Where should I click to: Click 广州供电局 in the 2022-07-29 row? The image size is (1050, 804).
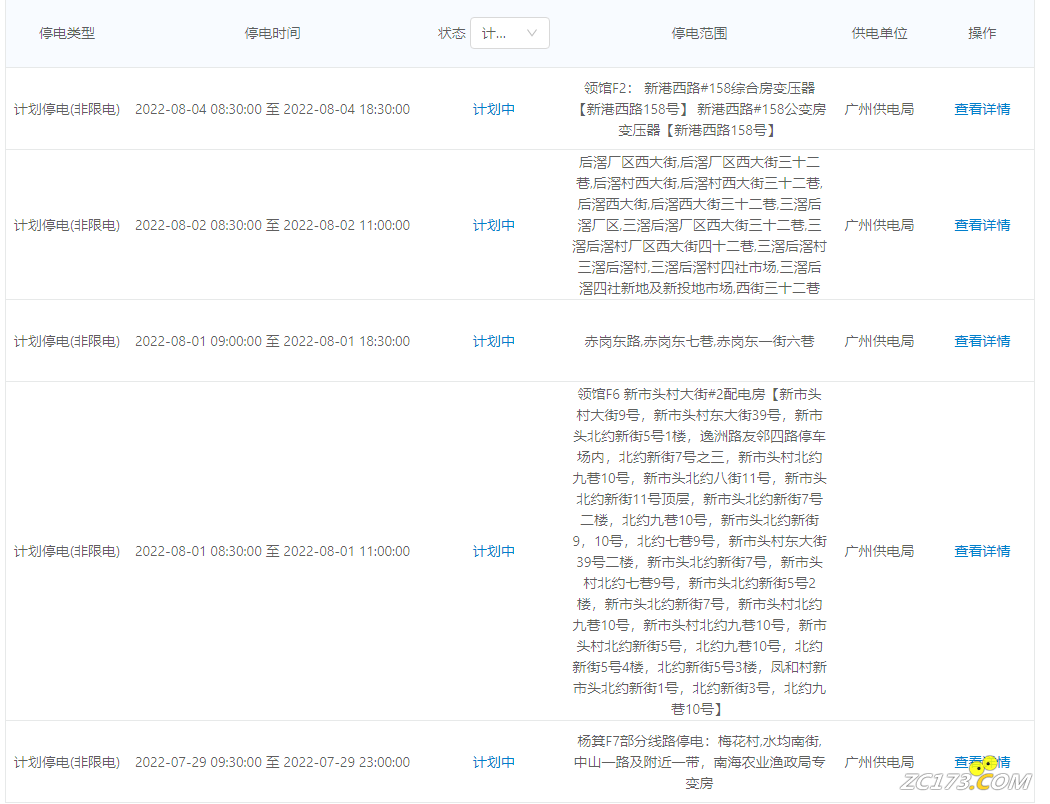[879, 762]
